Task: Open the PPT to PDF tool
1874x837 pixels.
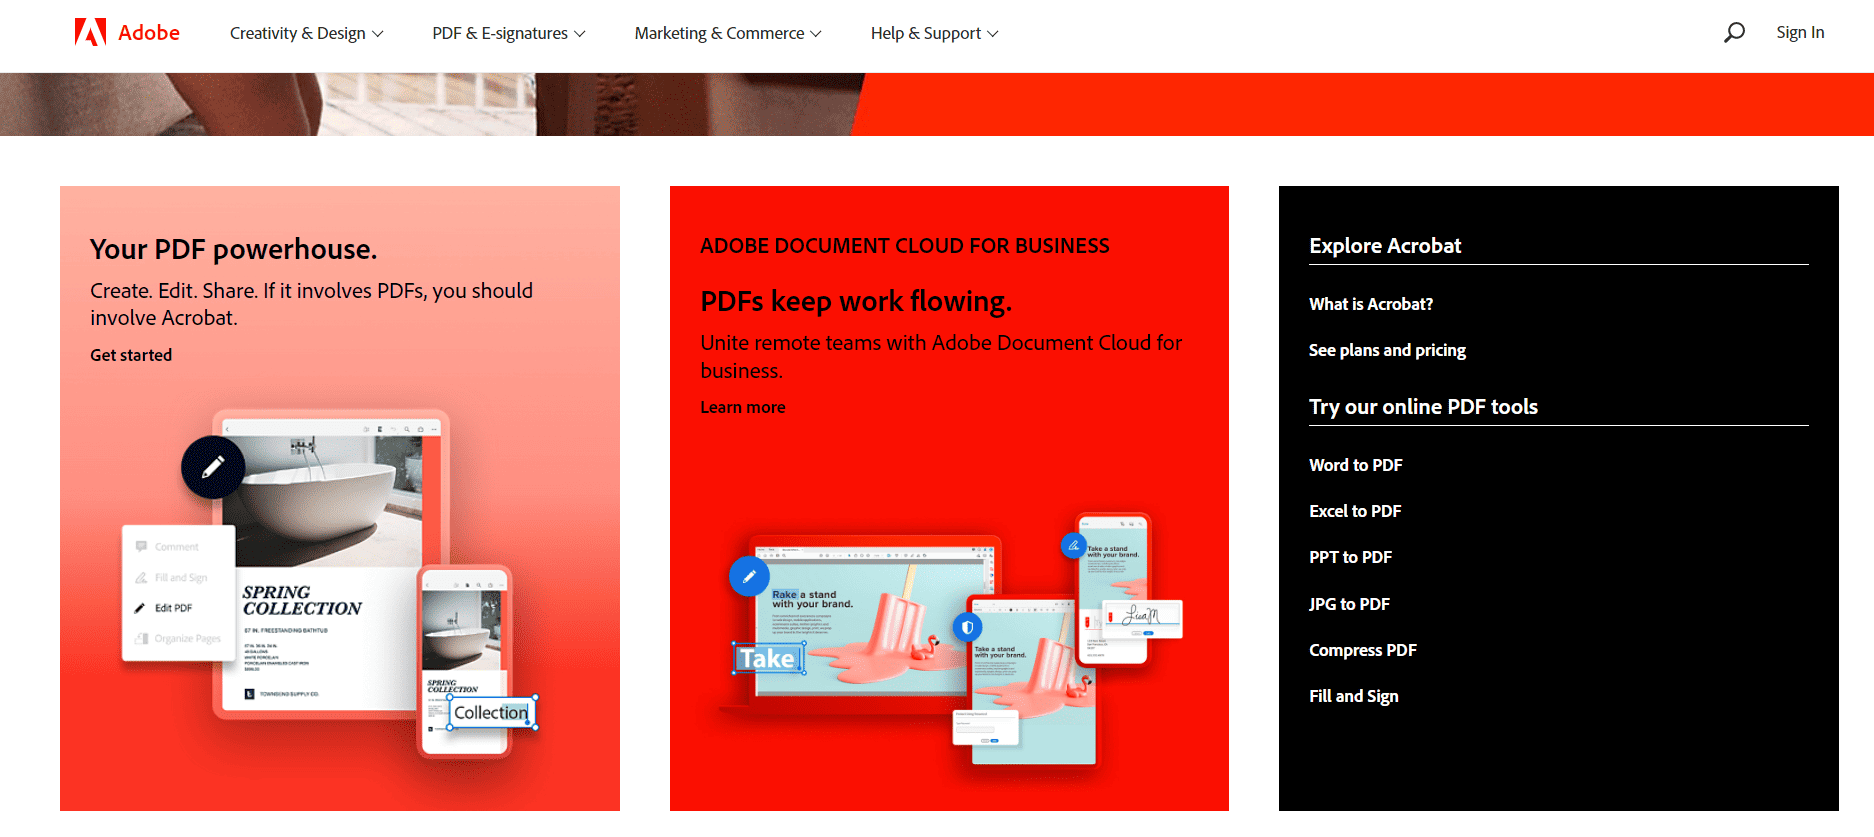Action: click(x=1350, y=557)
